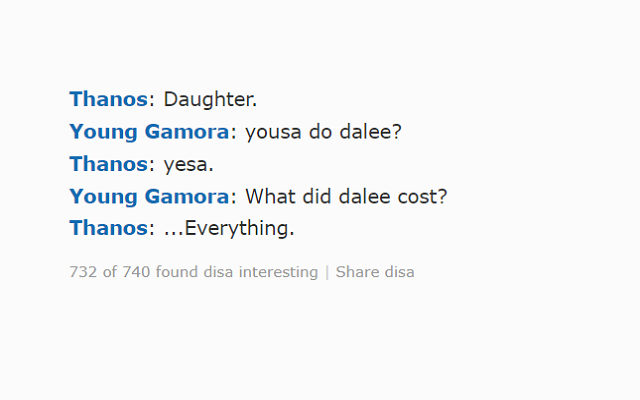Viewport: 640px width, 400px height.
Task: Click the number "732" in the vote count
Action: [83, 272]
